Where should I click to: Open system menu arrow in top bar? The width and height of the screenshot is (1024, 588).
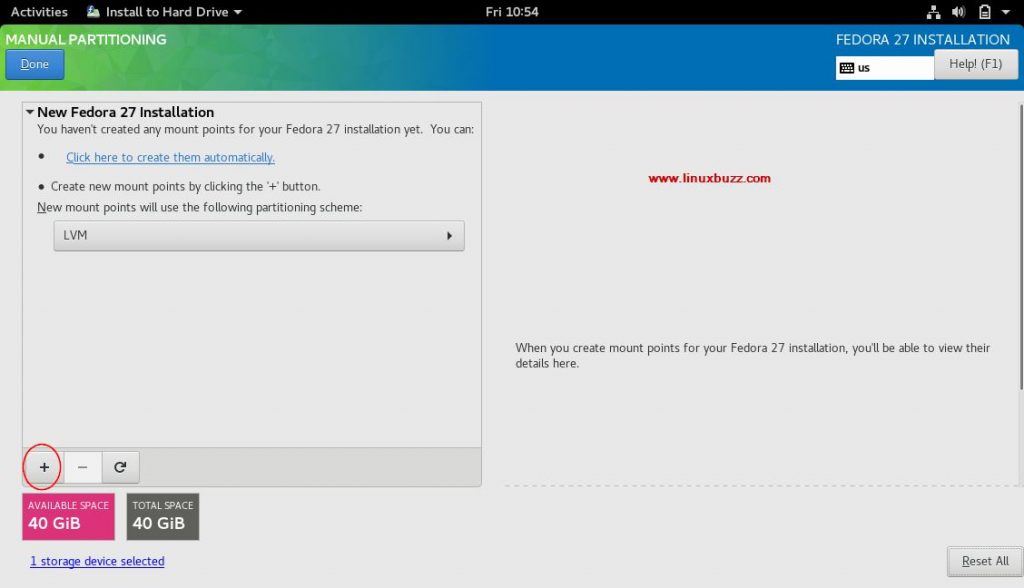click(x=1006, y=12)
